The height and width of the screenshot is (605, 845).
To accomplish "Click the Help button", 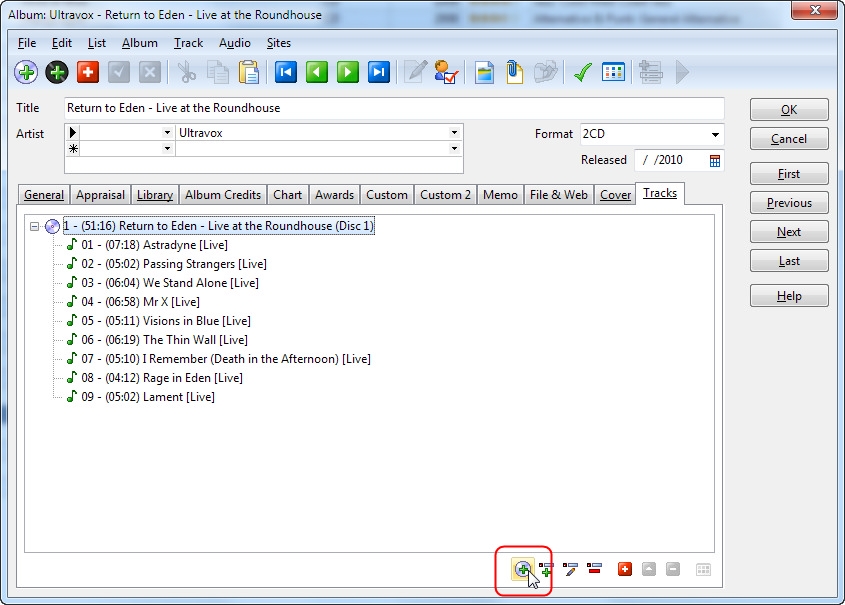I will (x=789, y=296).
